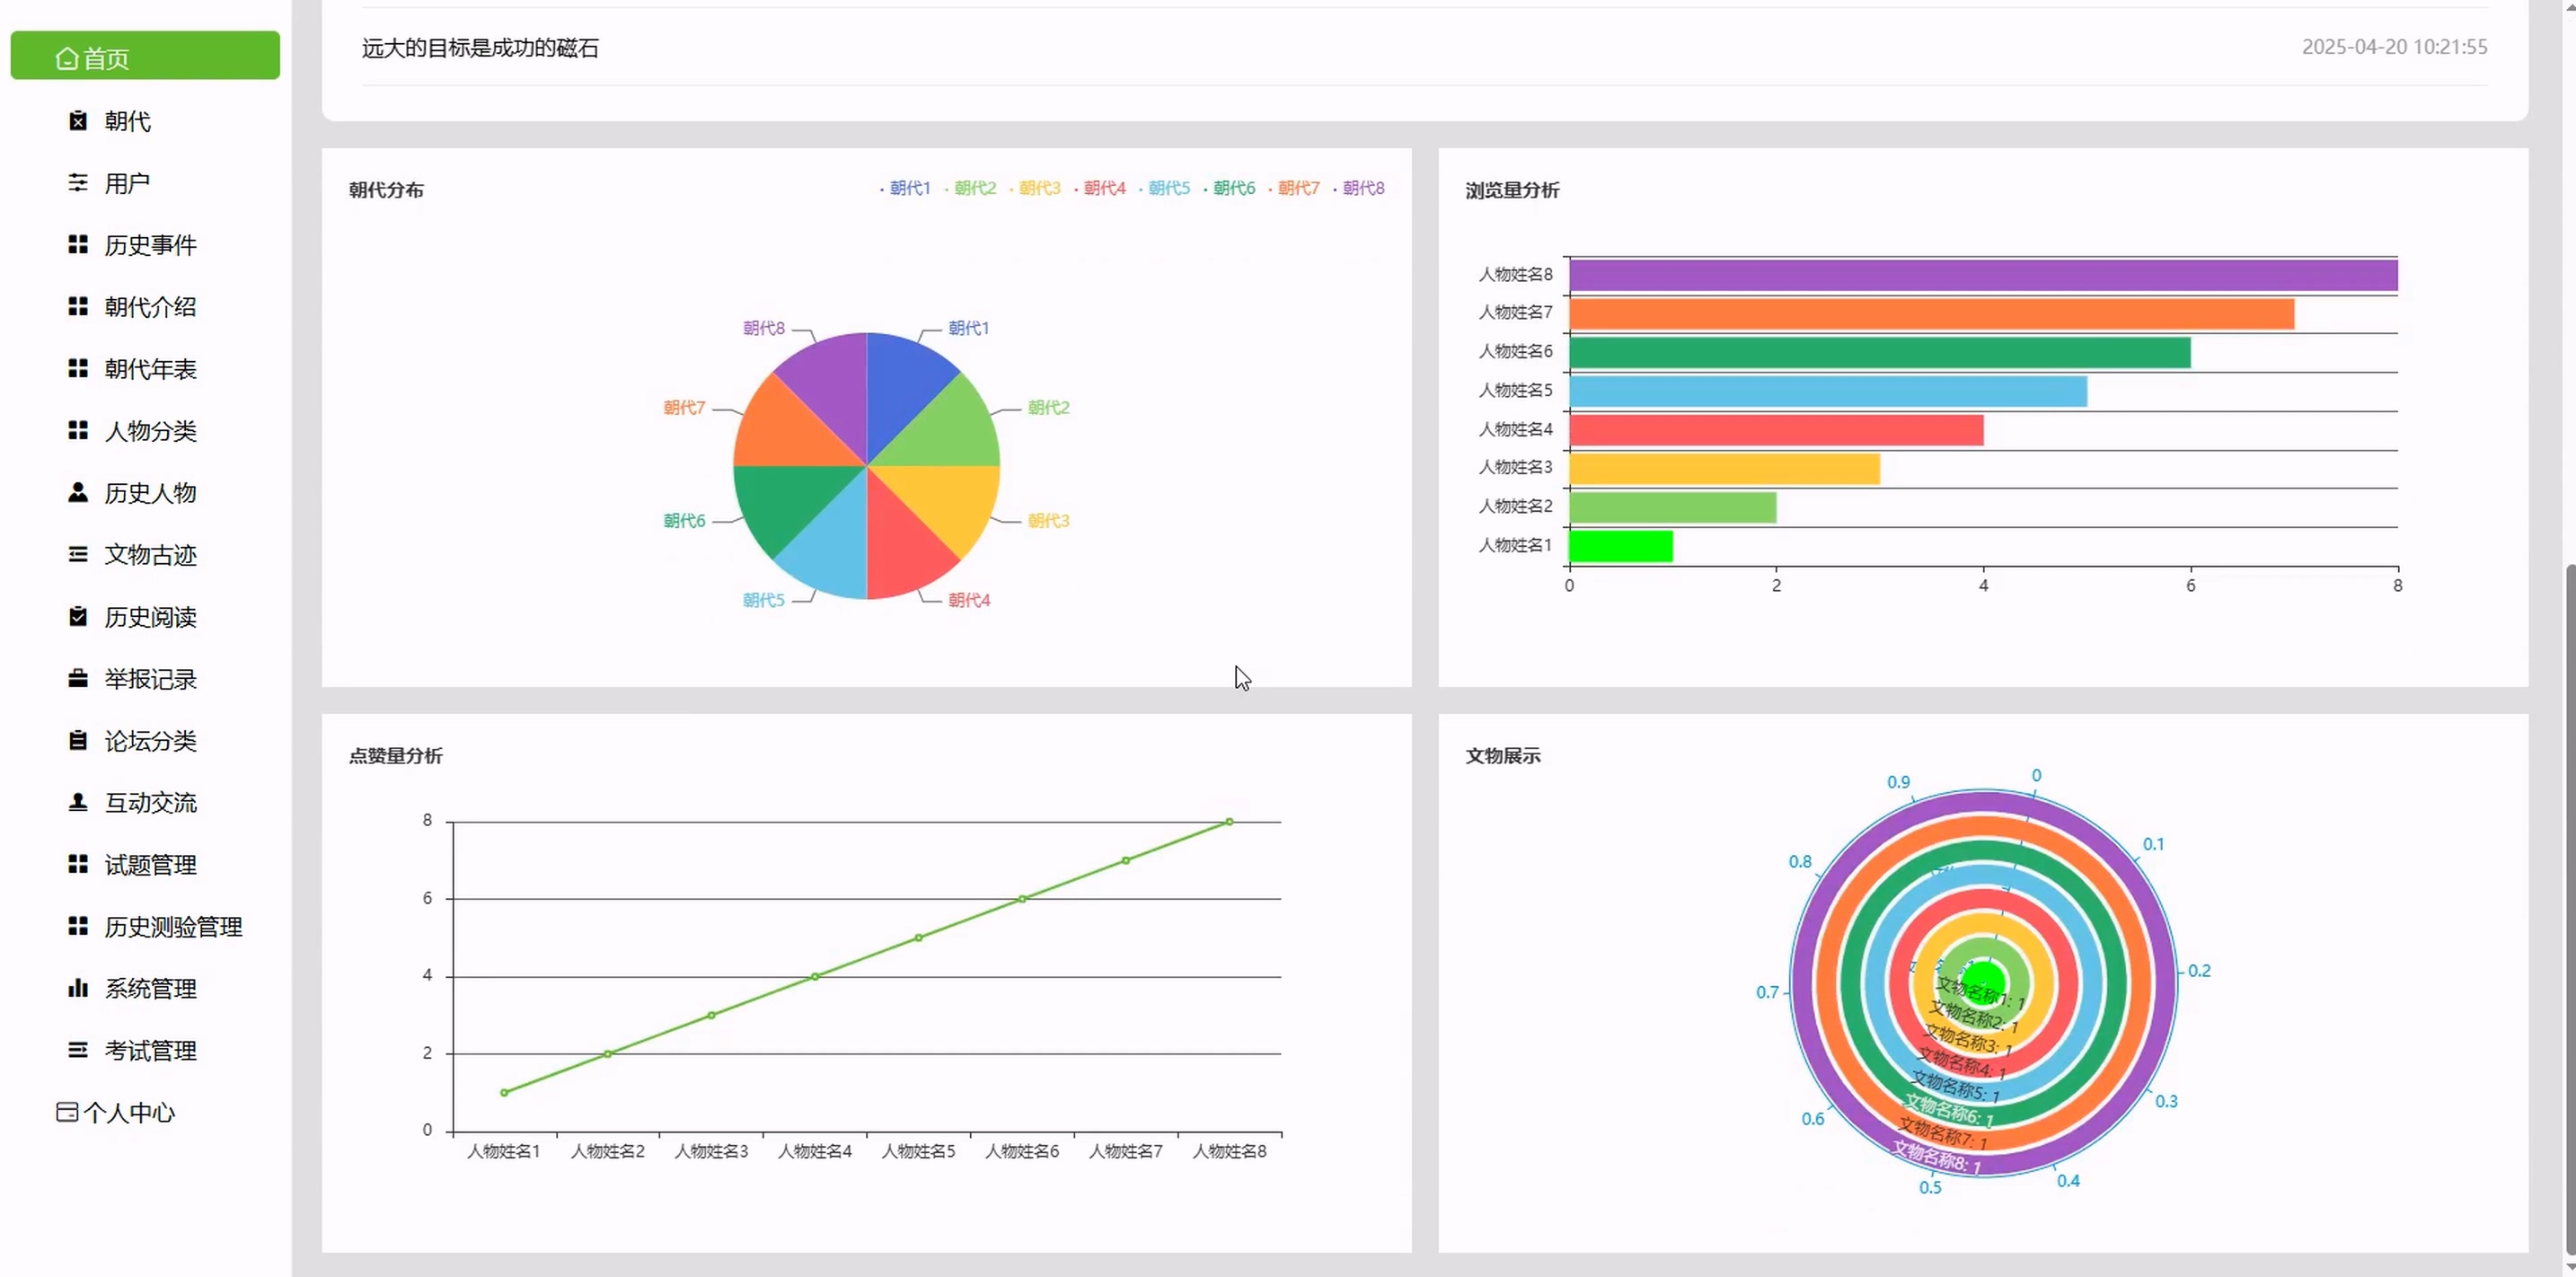
Task: Click the sliders icon next to 用户
Action: coord(78,183)
